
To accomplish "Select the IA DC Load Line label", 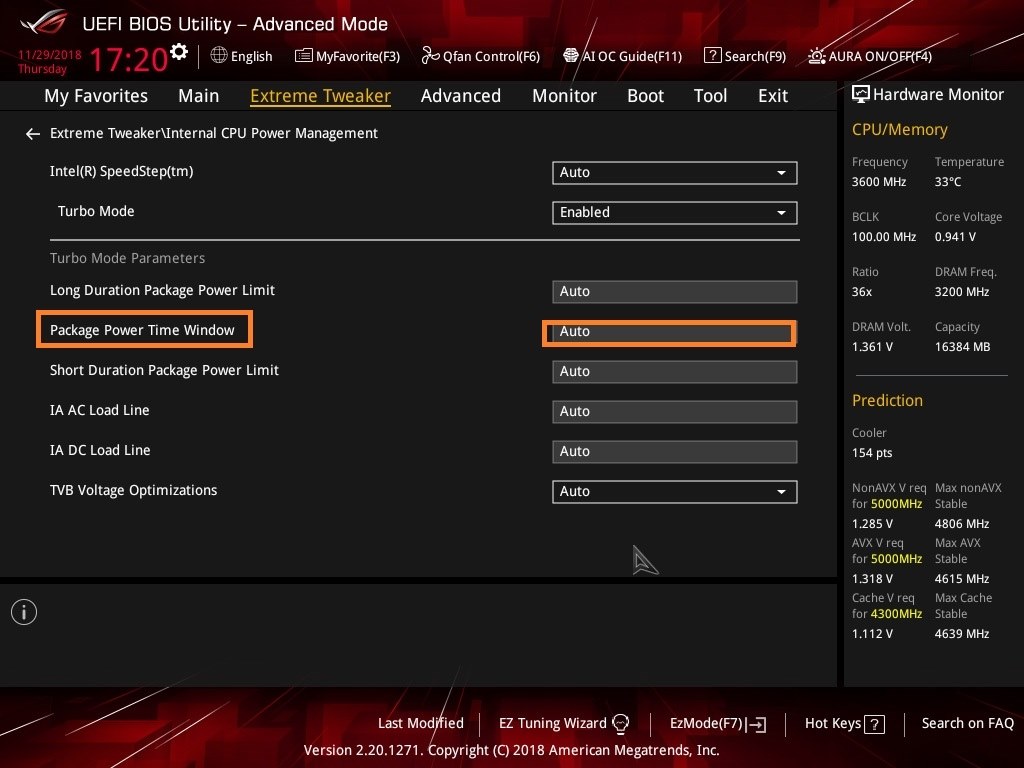I will click(100, 450).
